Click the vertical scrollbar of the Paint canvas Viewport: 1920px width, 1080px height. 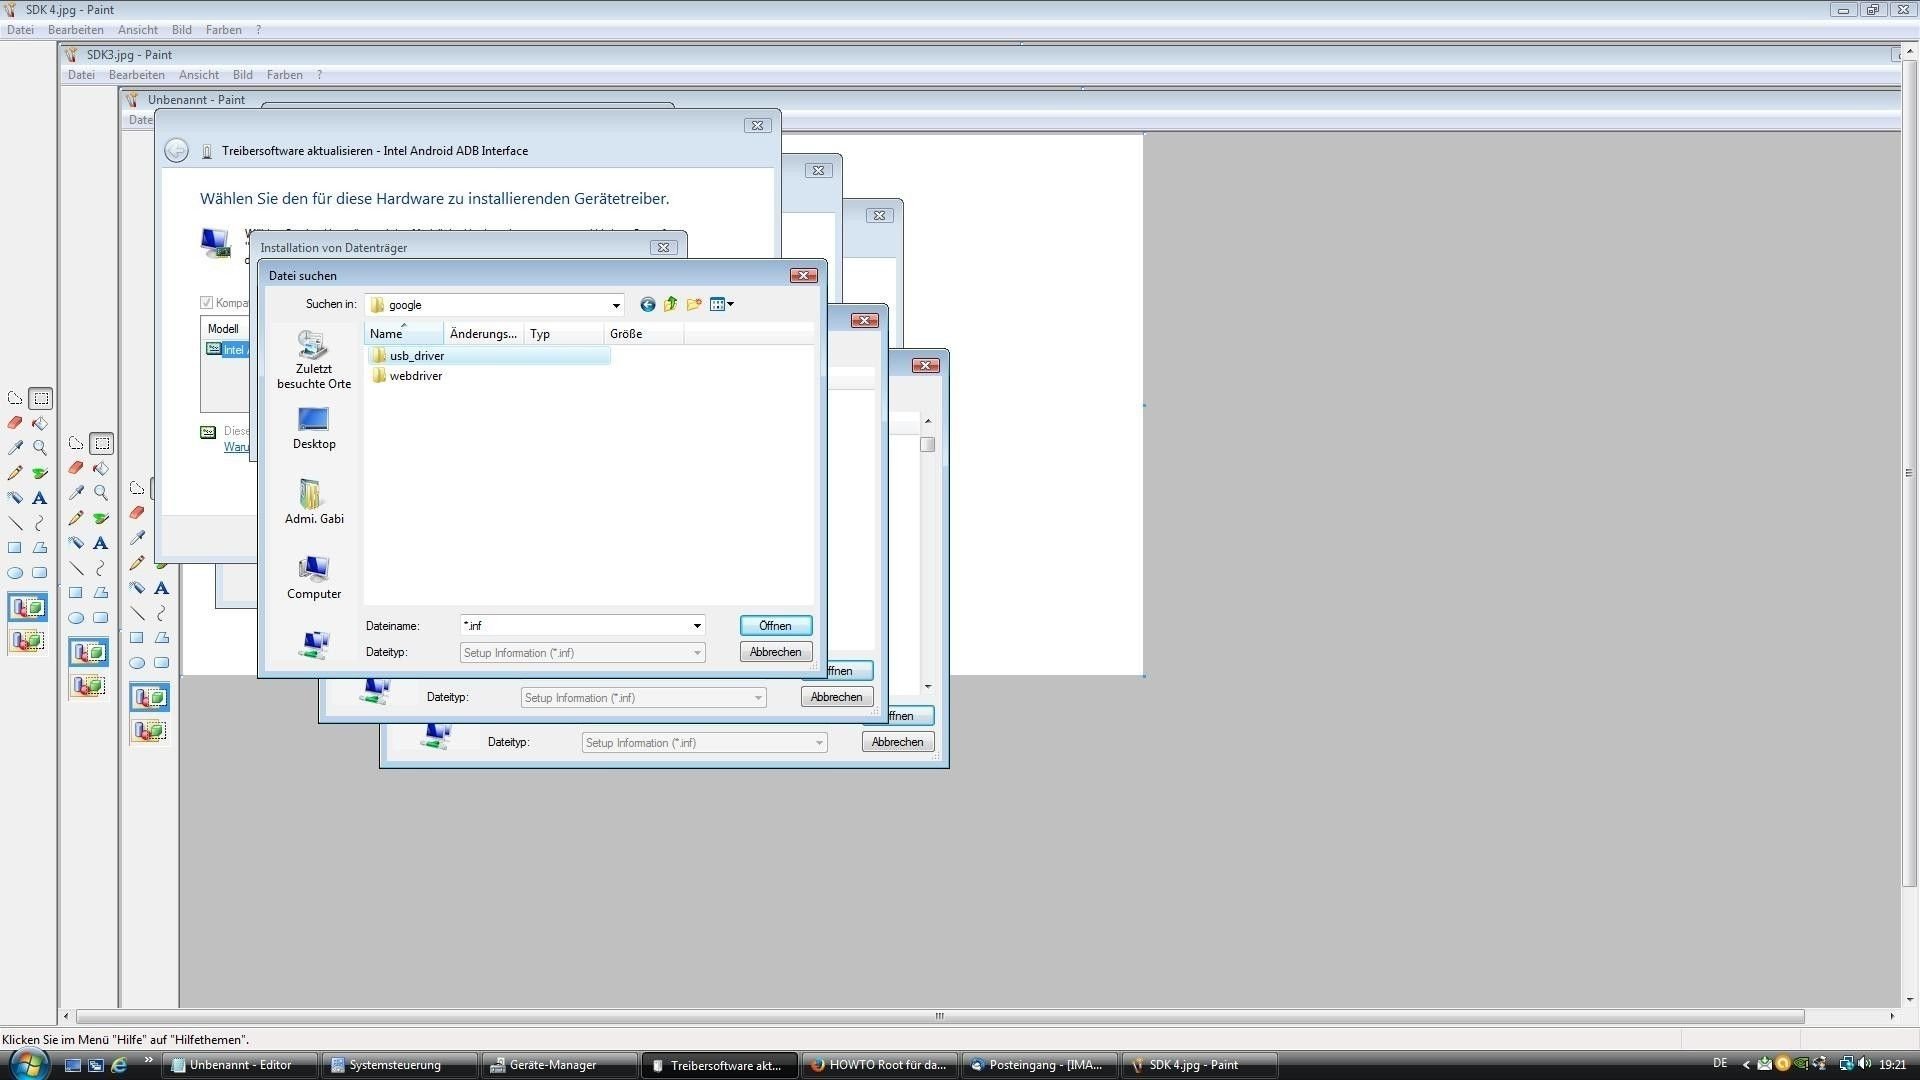[1910, 474]
